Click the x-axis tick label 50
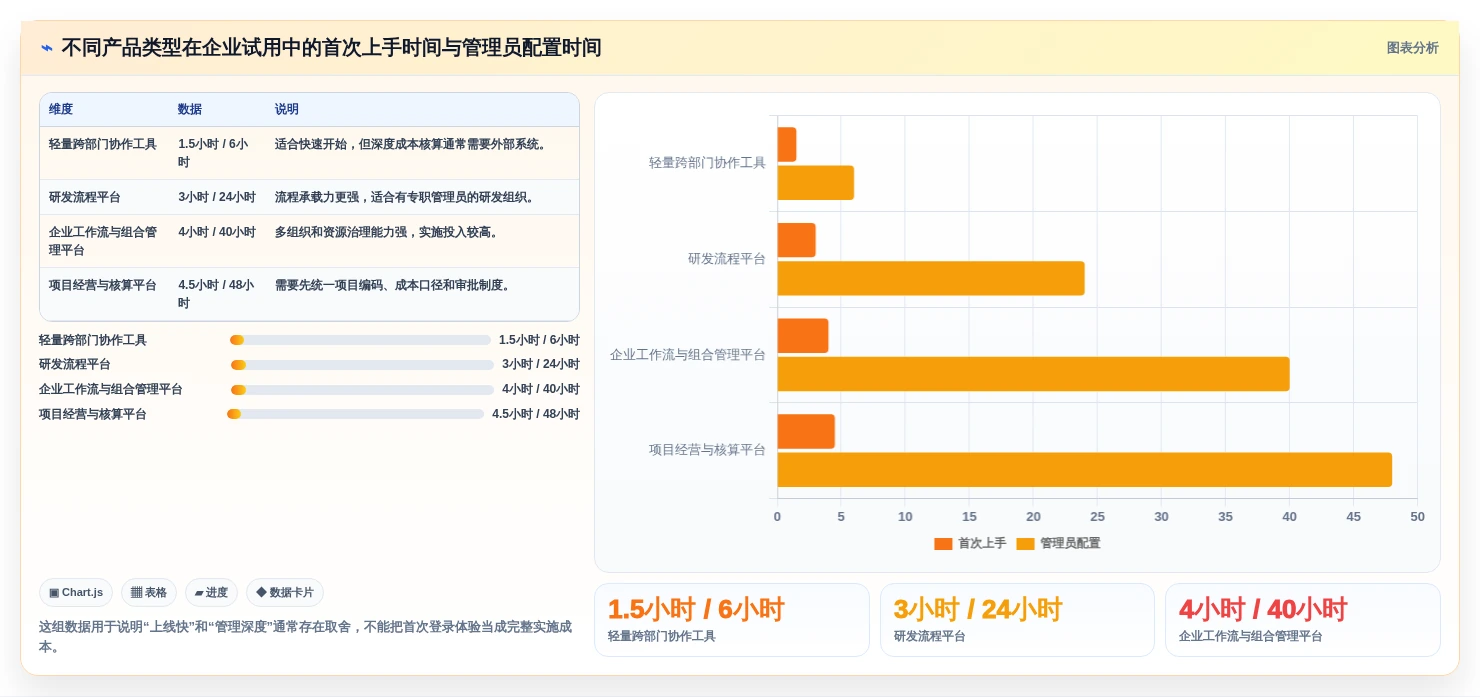The image size is (1480, 697). pyautogui.click(x=1417, y=517)
